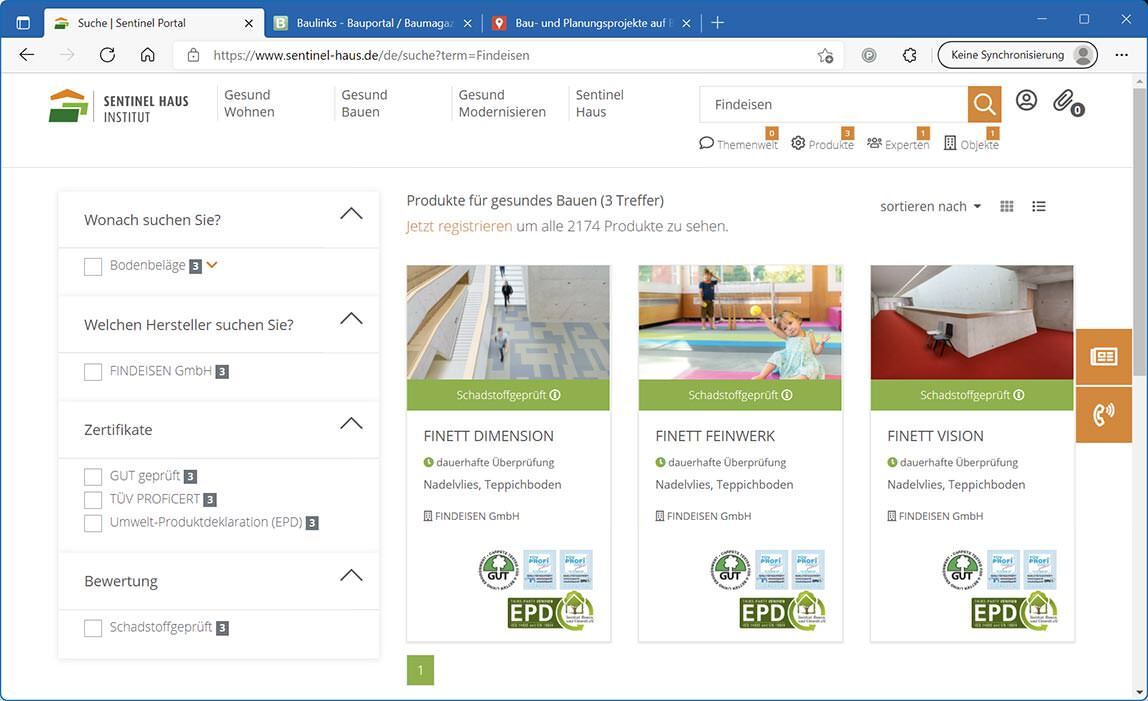
Task: Show info for FINETT VISION Schadstoffgeprüft
Action: pos(1019,395)
